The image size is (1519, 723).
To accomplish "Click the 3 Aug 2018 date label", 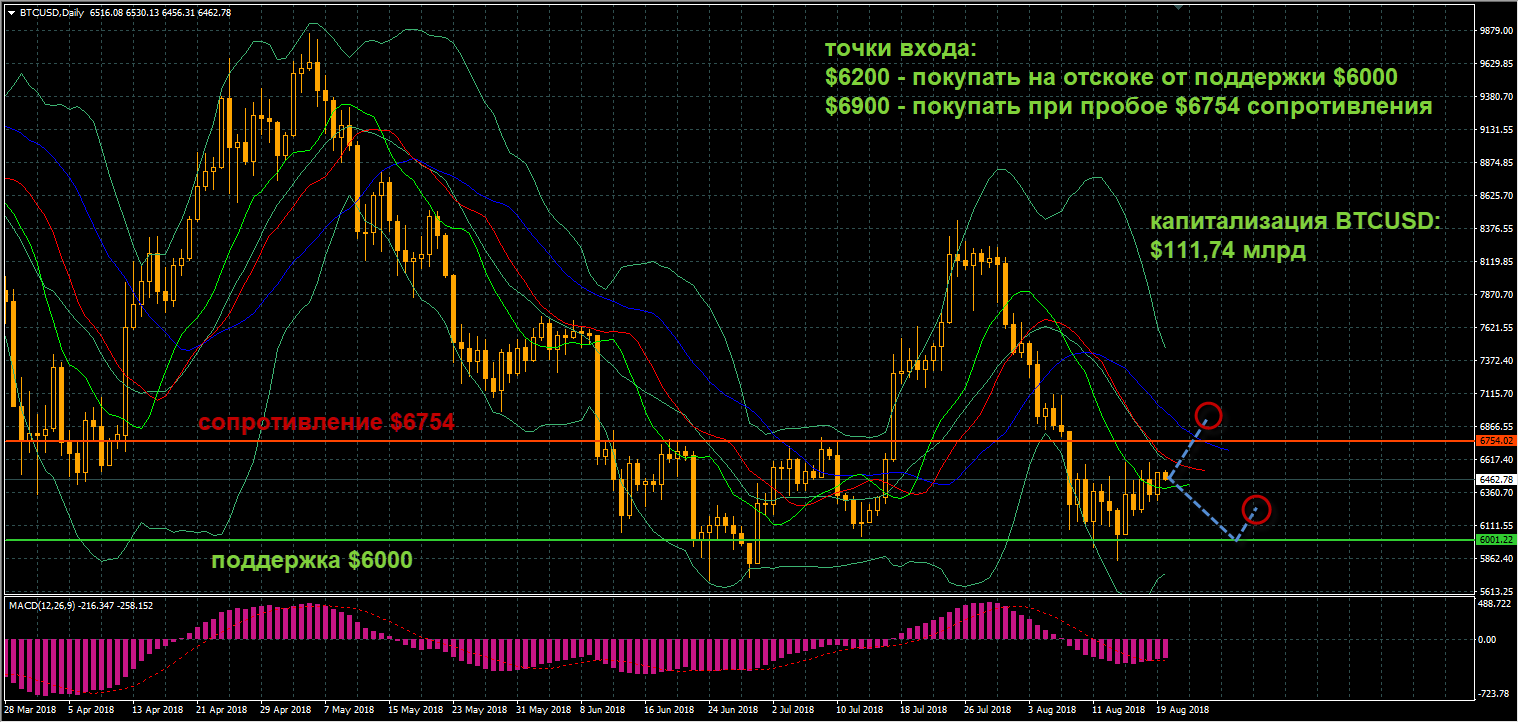I will tap(1052, 710).
